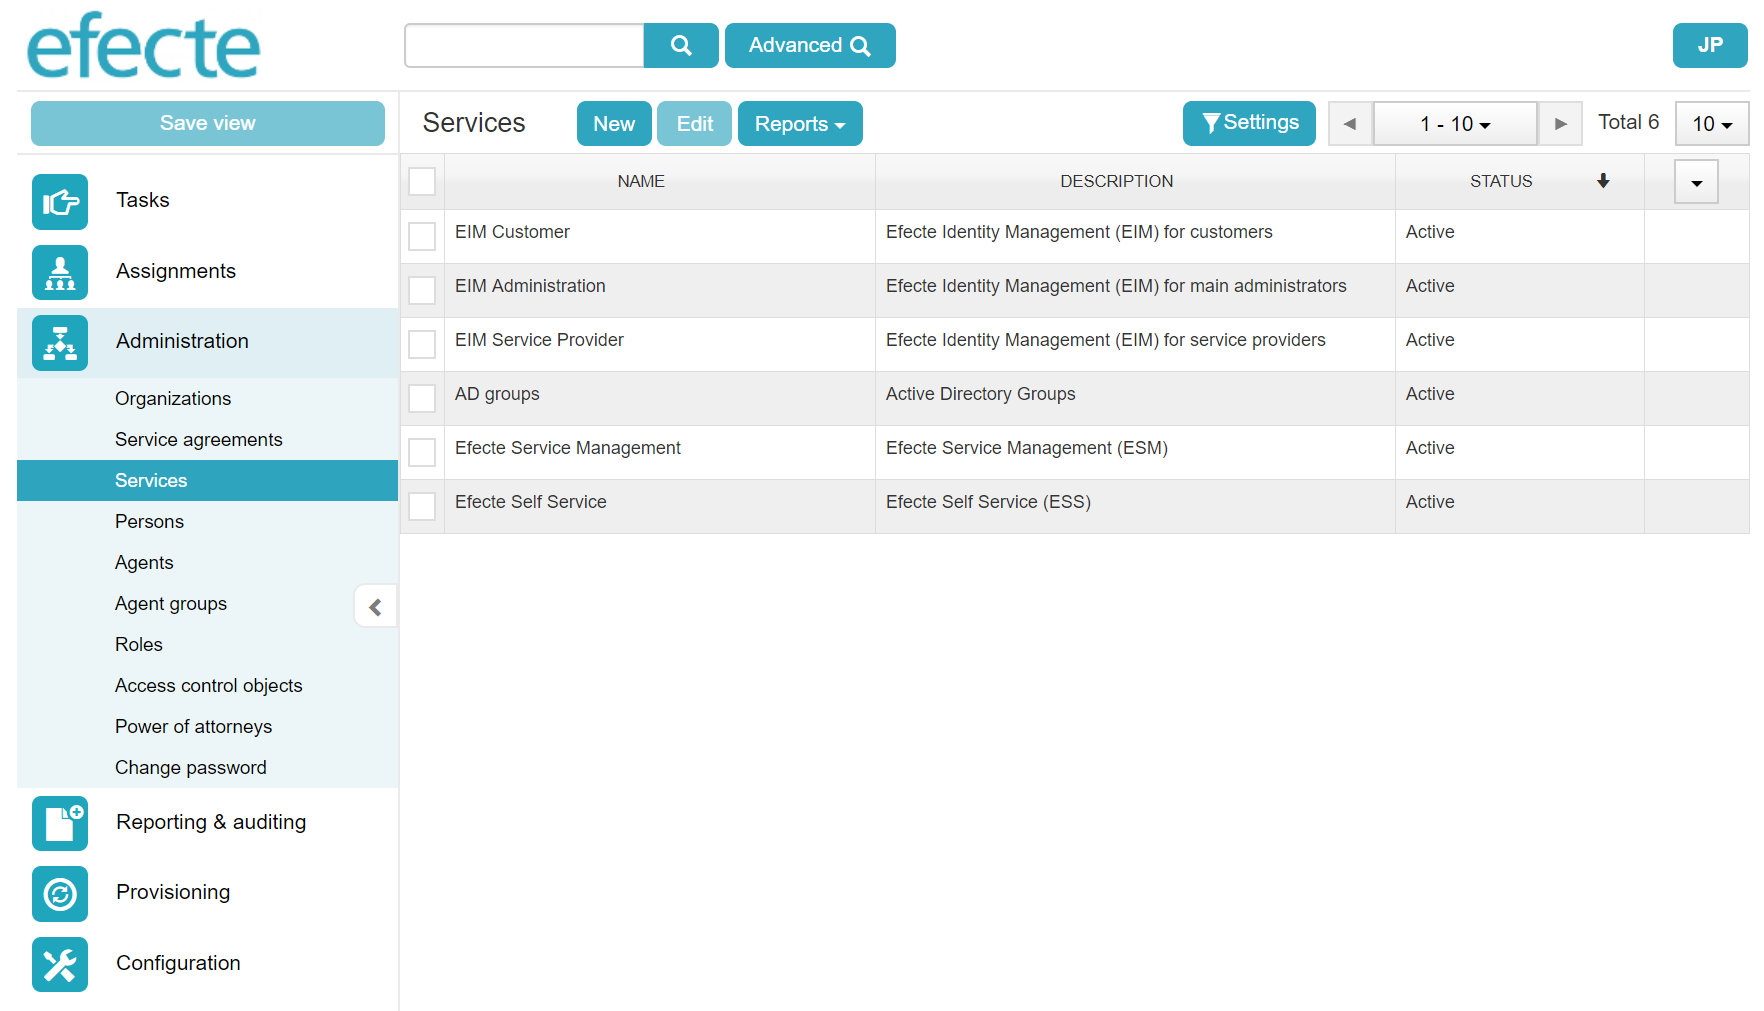Click the Active Directory Groups description
Image resolution: width=1764 pixels, height=1011 pixels.
(x=981, y=394)
